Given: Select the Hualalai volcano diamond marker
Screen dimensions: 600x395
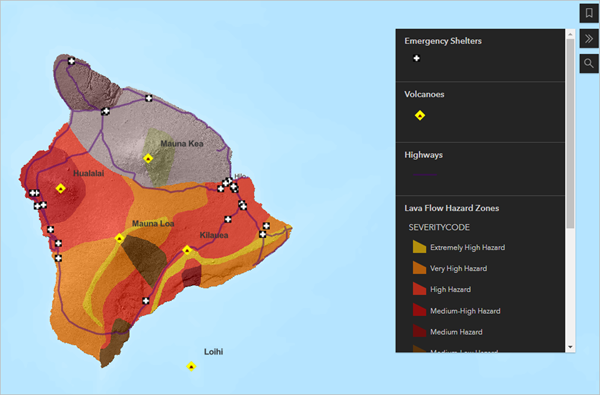Looking at the screenshot, I should pos(60,188).
